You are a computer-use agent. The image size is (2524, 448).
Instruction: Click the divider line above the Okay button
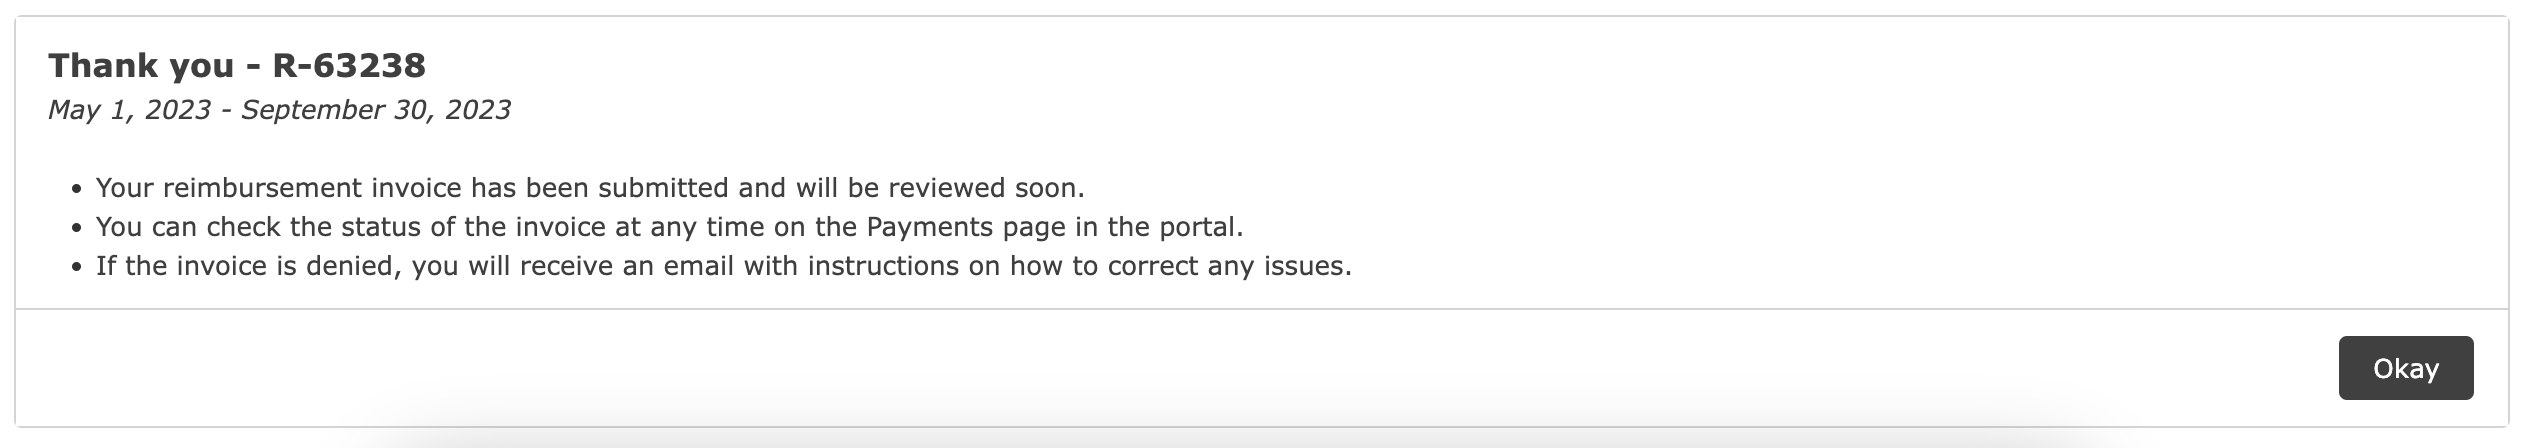[1261, 309]
